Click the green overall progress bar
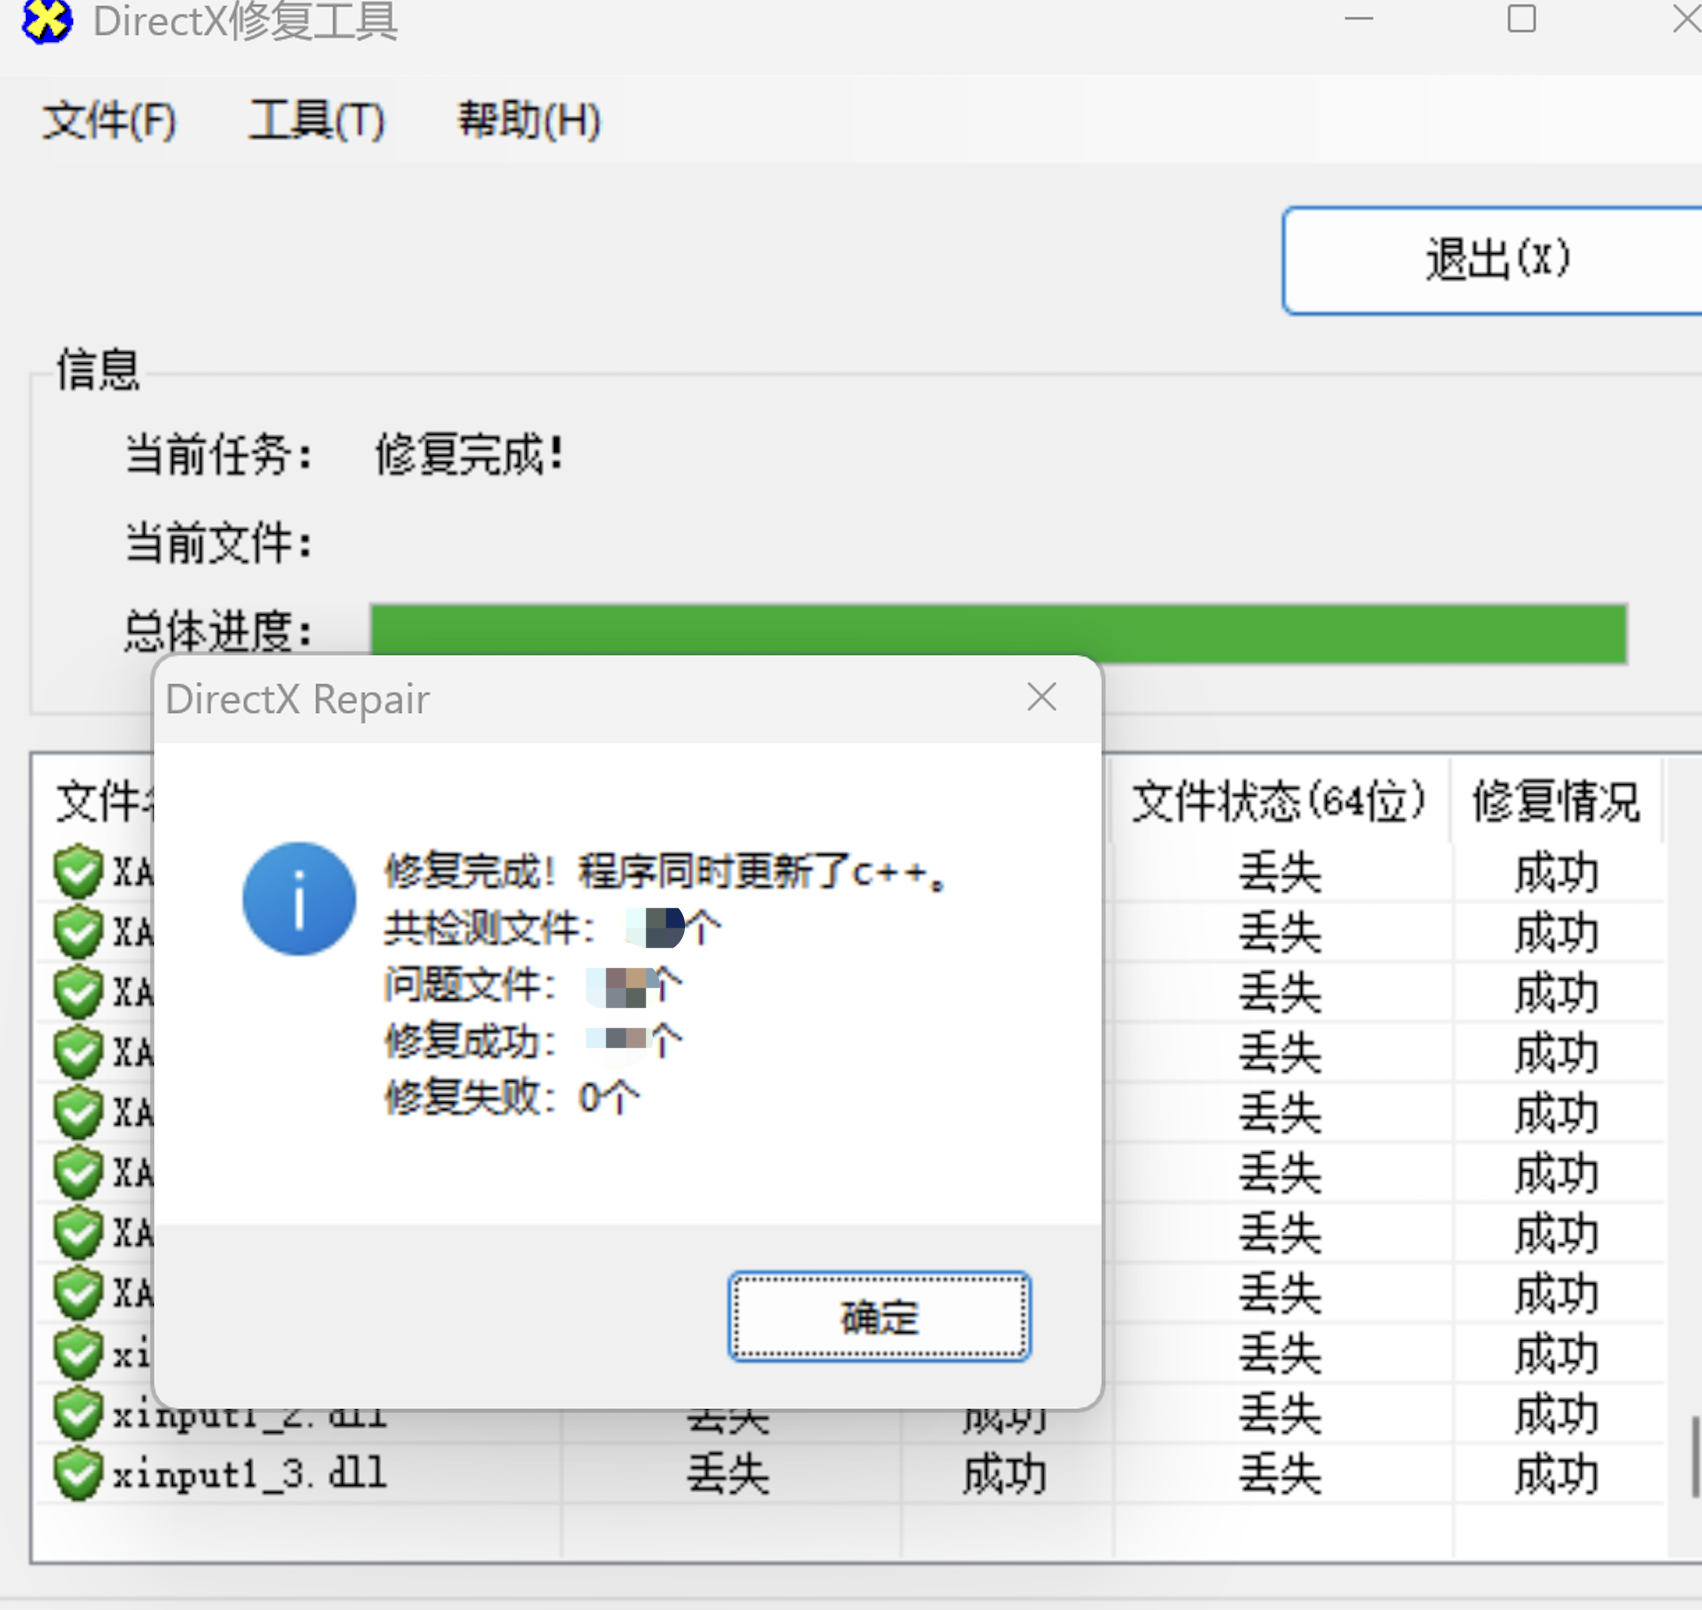This screenshot has width=1702, height=1610. 998,633
